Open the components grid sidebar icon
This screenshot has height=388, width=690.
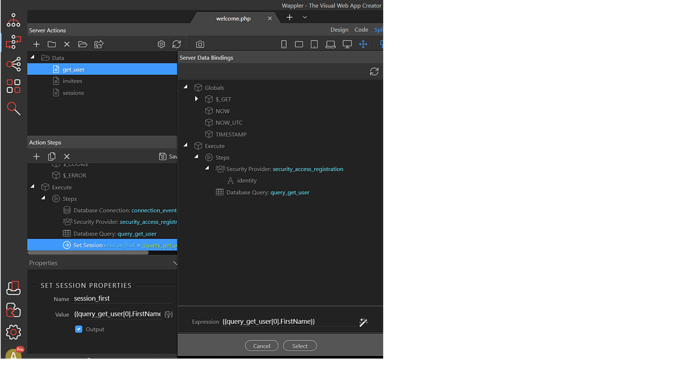pyautogui.click(x=13, y=86)
